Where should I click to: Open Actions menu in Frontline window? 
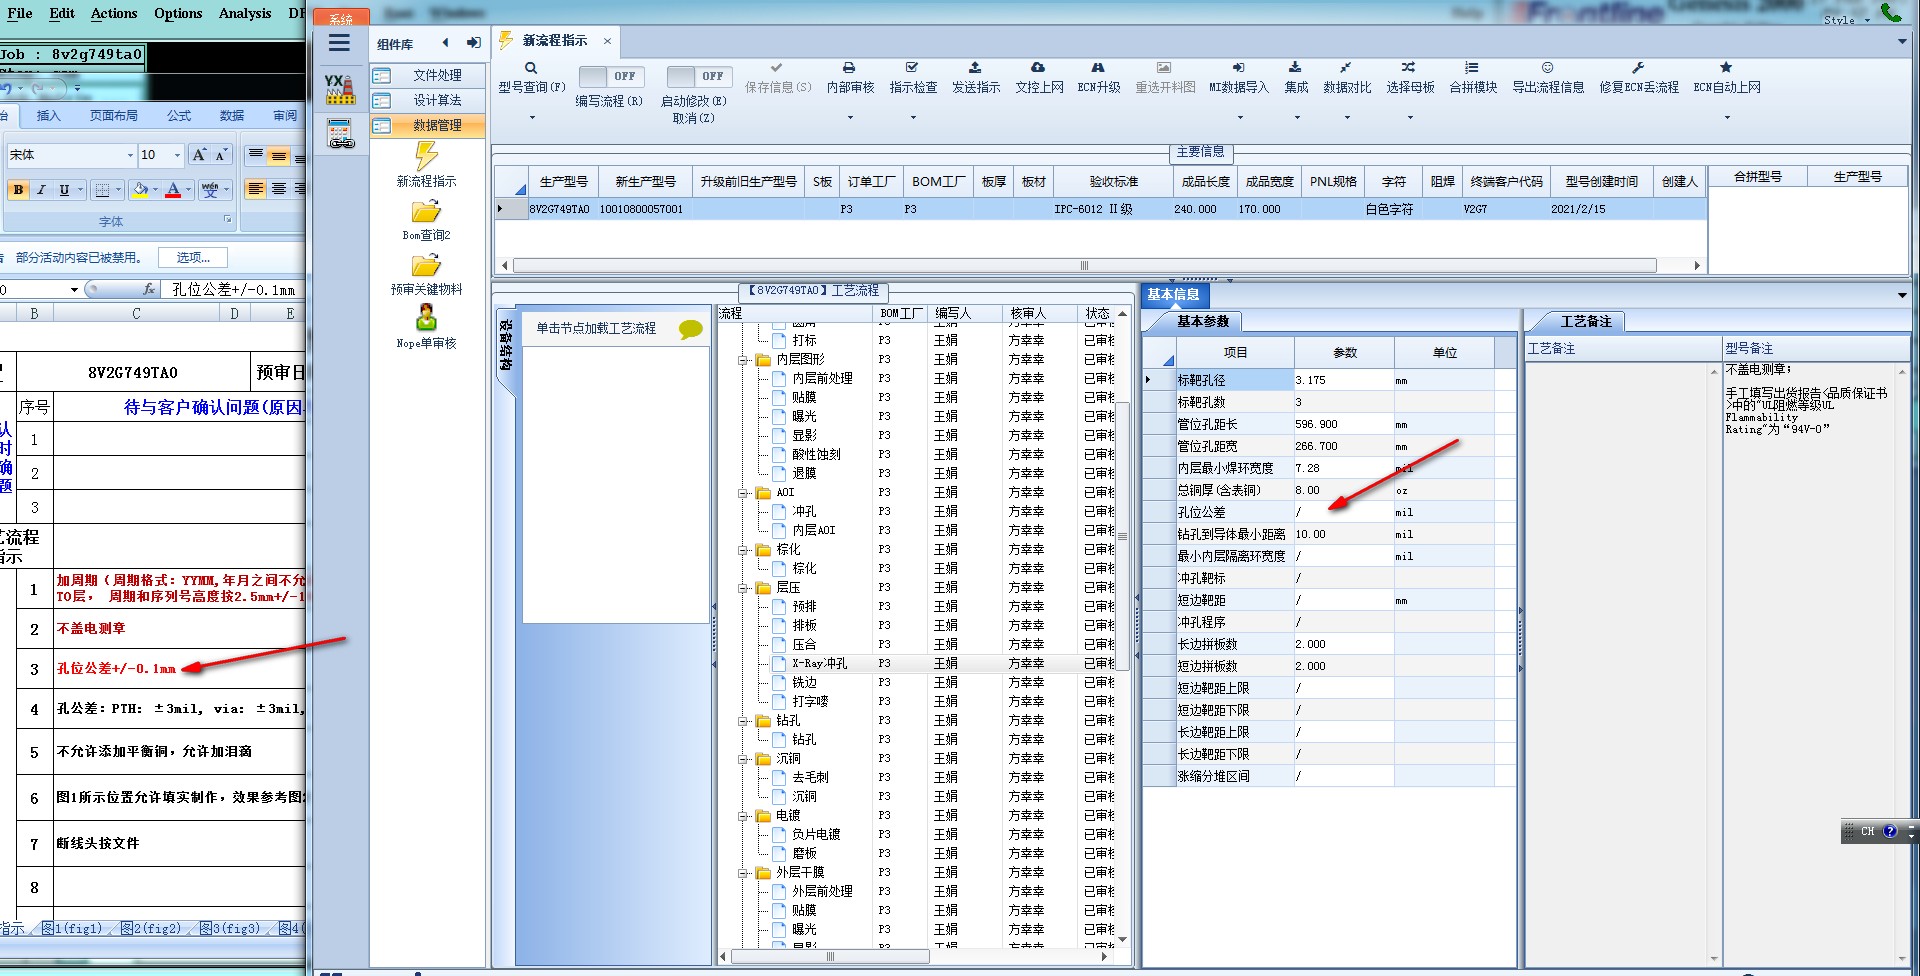[x=114, y=14]
